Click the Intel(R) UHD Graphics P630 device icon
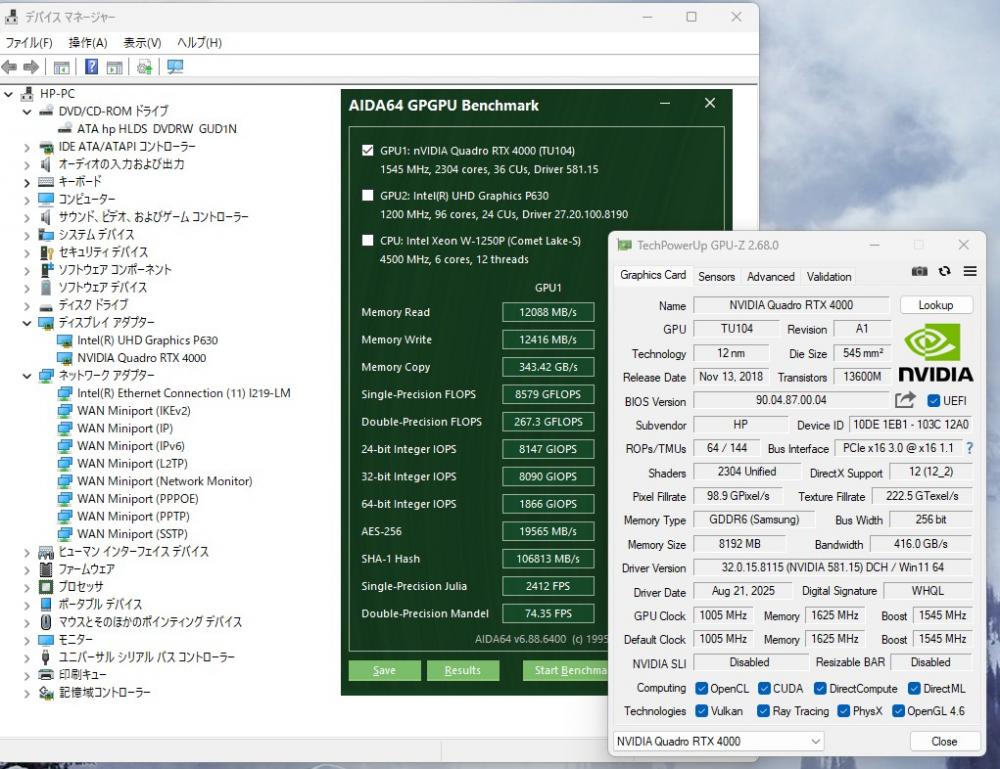Screen dimensions: 1000x769 (64, 340)
